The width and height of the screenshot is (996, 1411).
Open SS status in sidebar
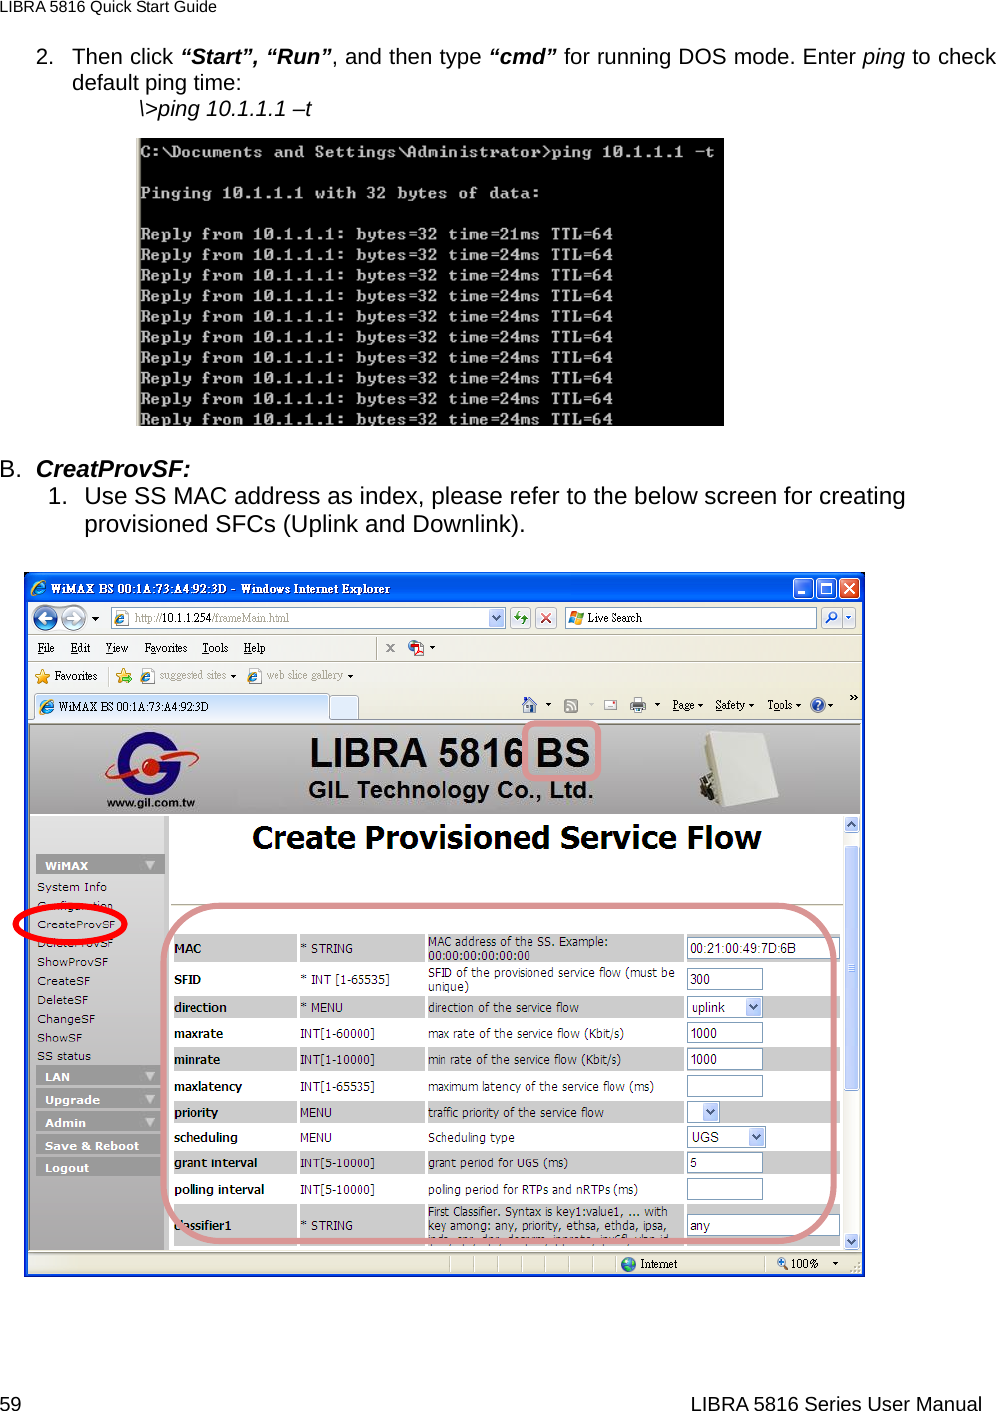click(64, 1056)
